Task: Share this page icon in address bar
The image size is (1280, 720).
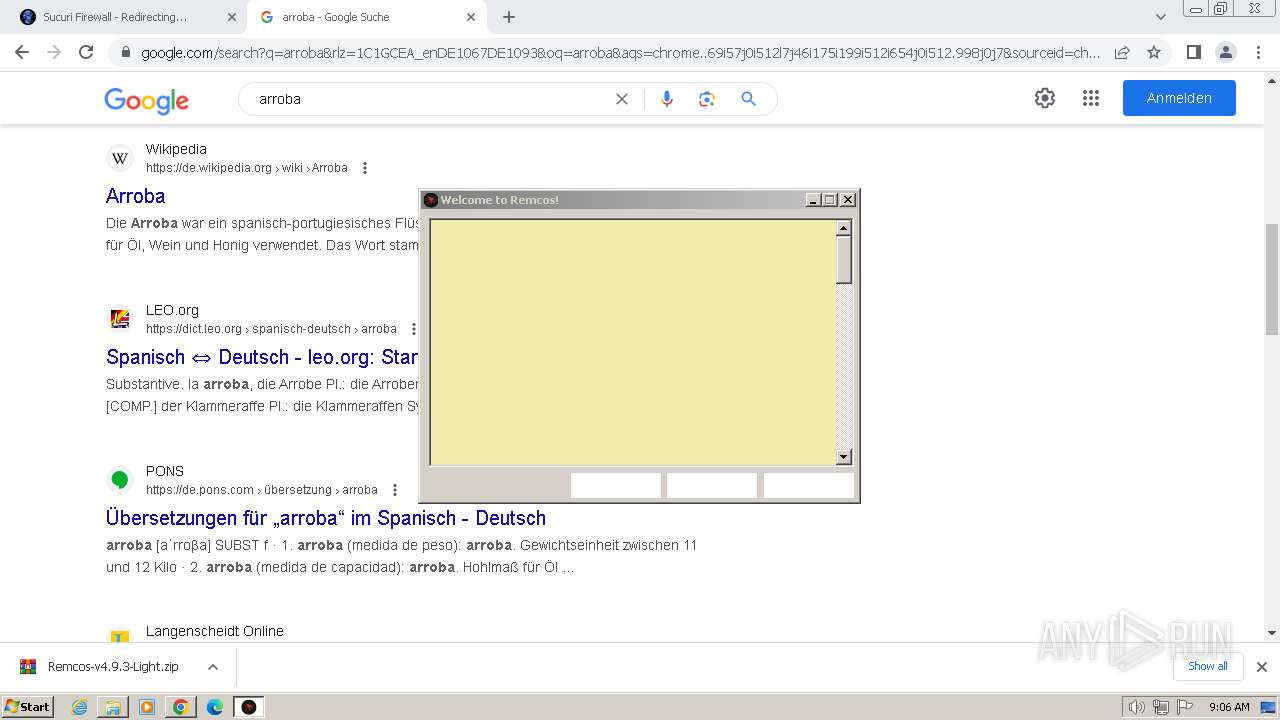Action: pos(1122,52)
